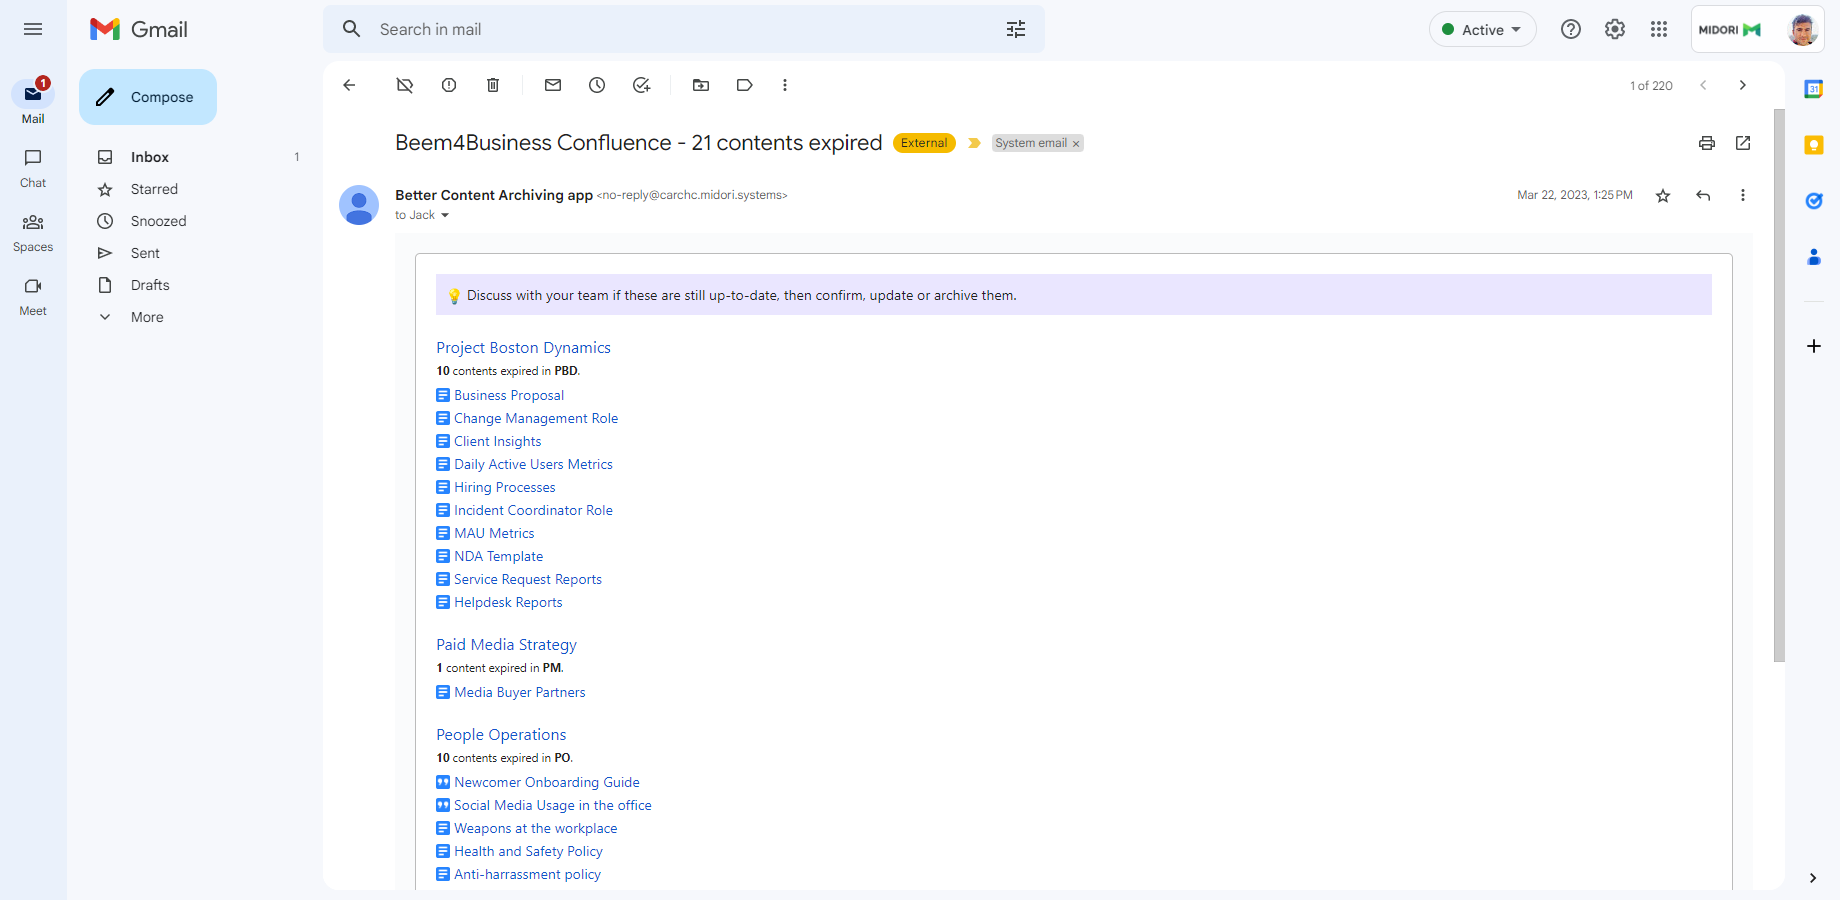Open the Active status dropdown

pyautogui.click(x=1482, y=29)
